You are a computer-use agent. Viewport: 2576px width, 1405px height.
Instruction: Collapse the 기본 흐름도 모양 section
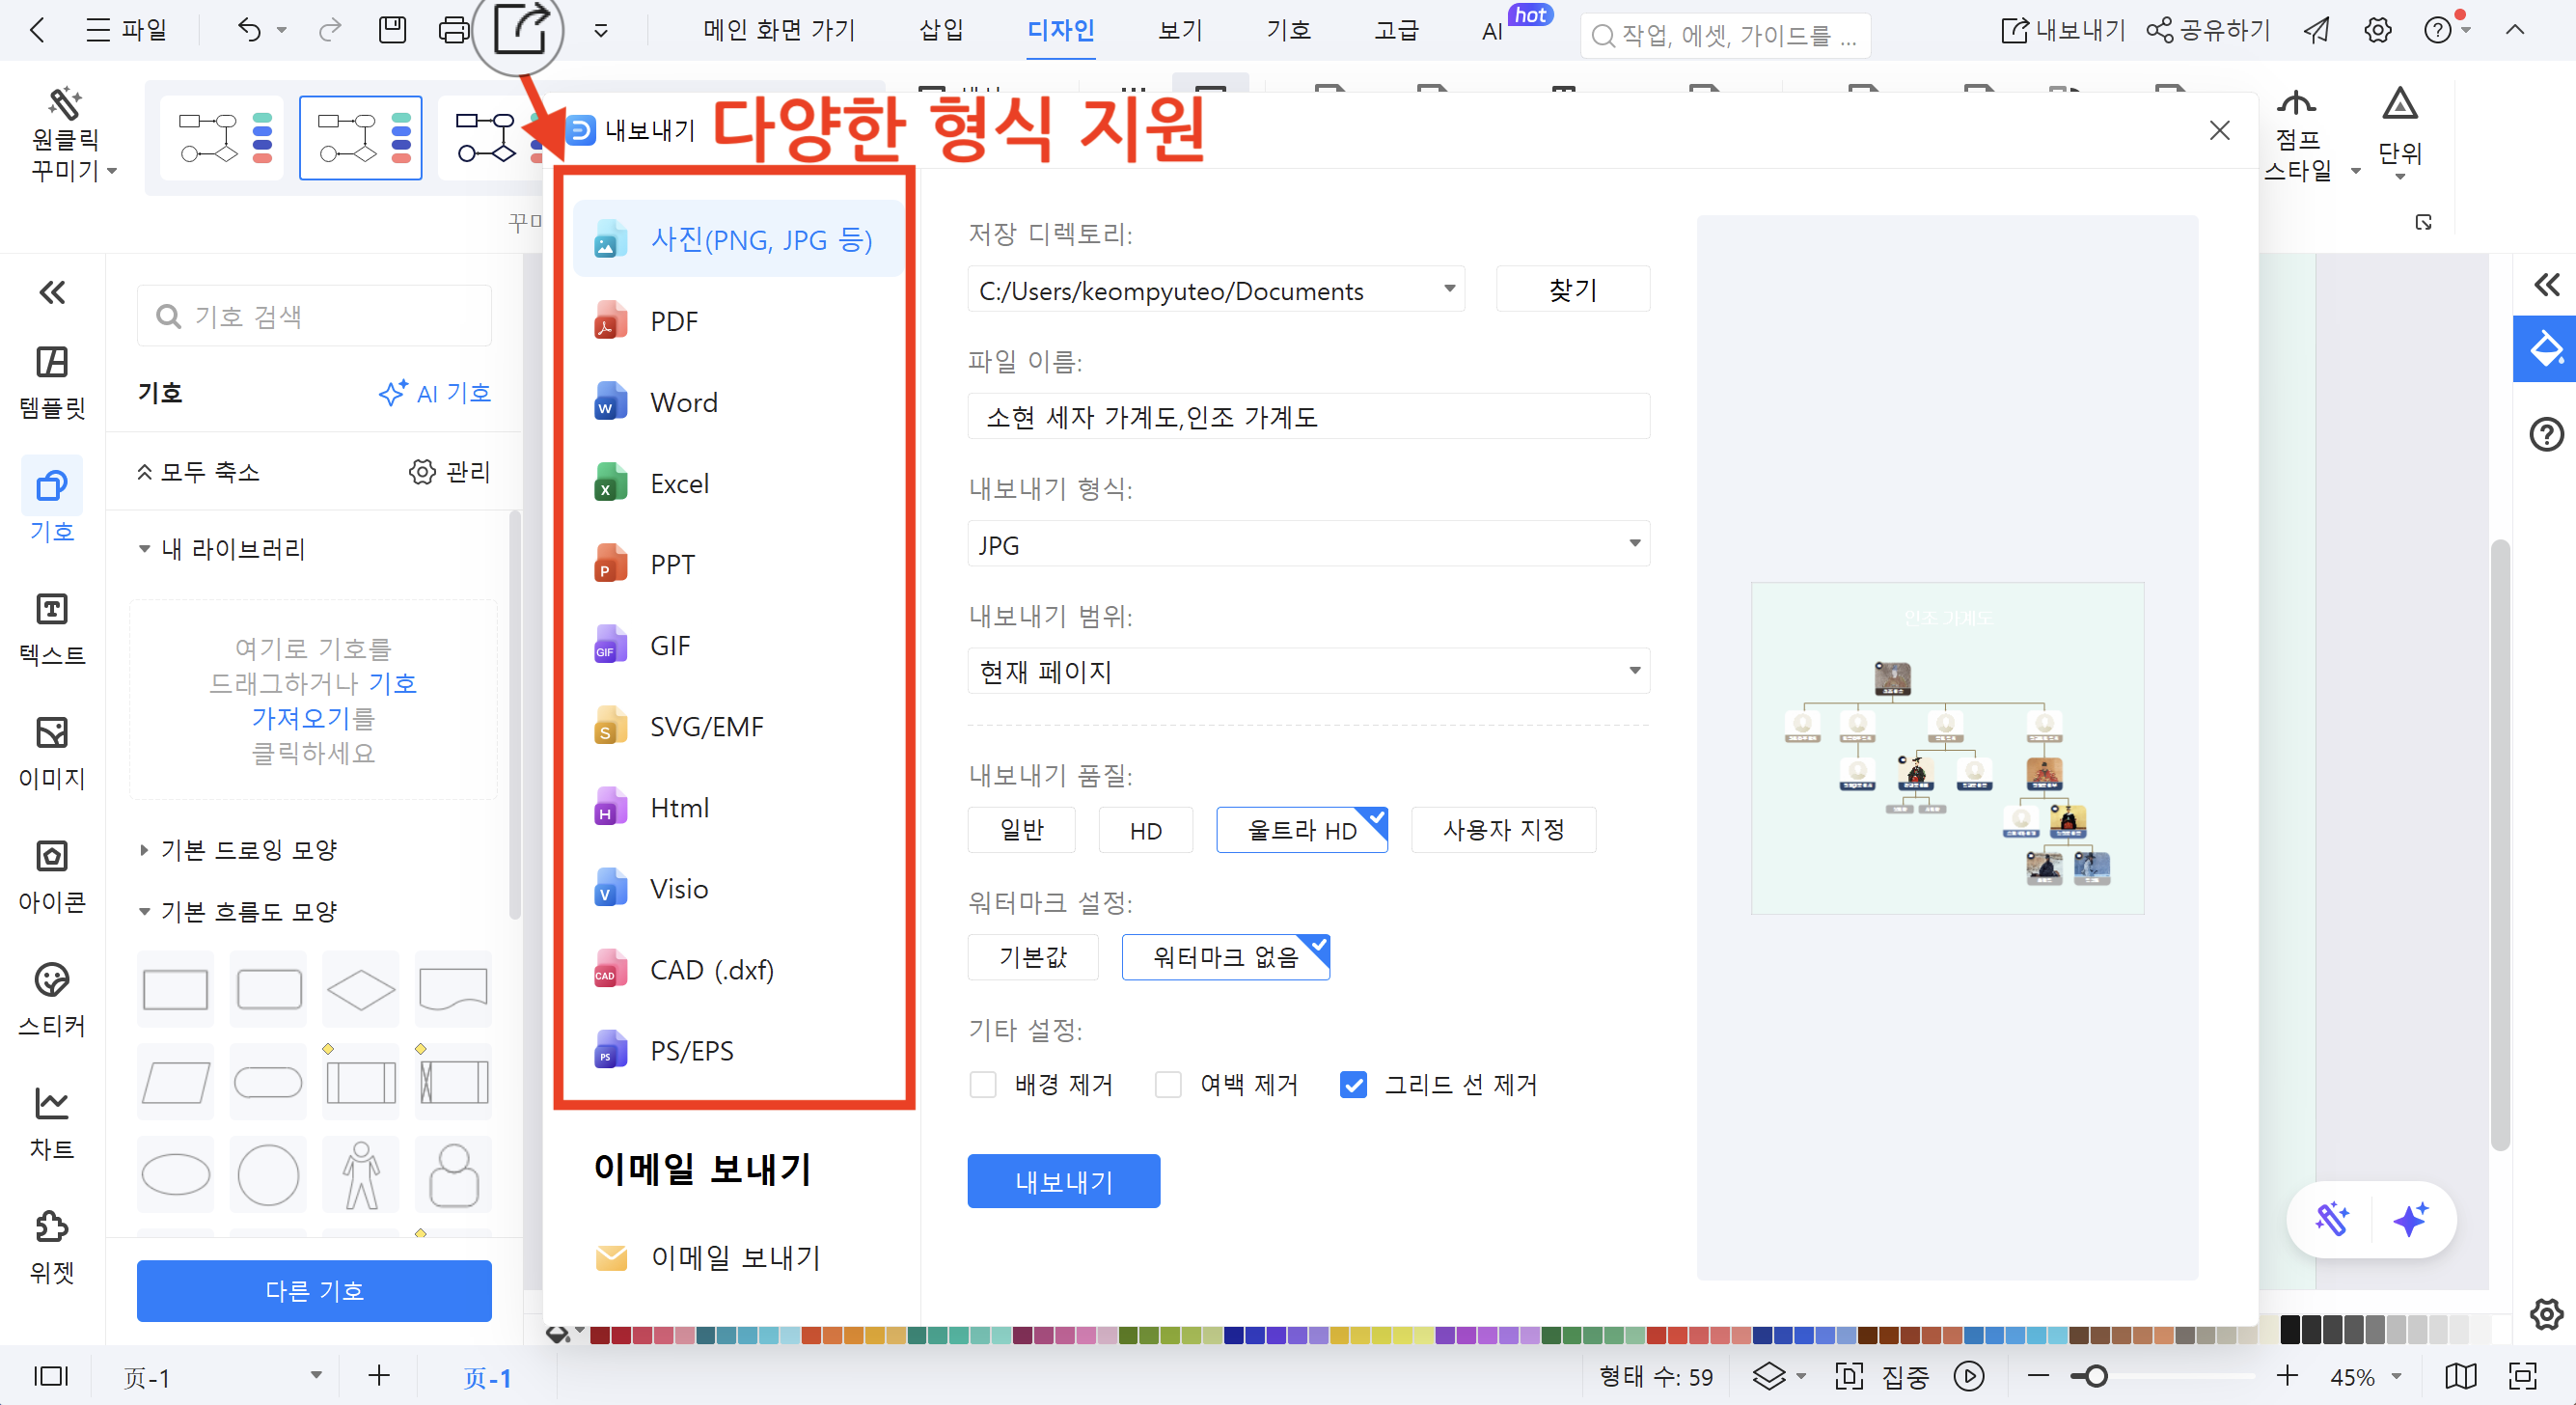144,911
